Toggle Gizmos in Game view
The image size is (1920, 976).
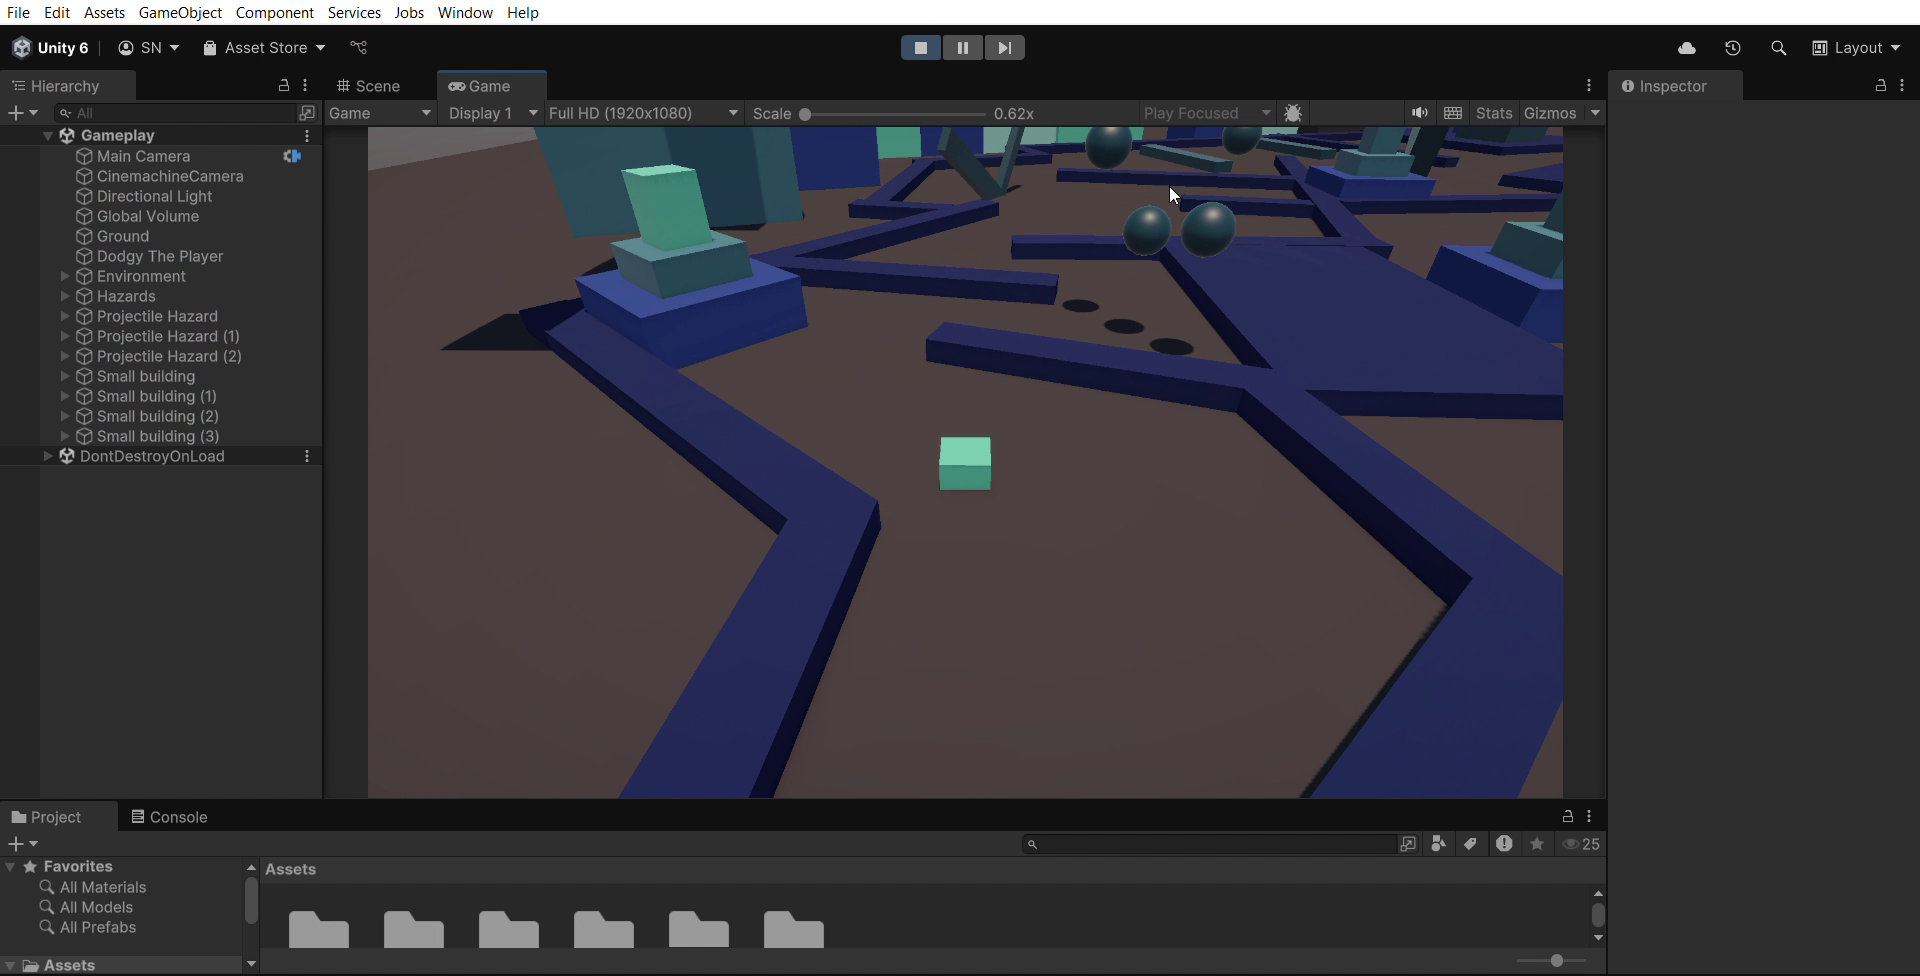pos(1550,113)
